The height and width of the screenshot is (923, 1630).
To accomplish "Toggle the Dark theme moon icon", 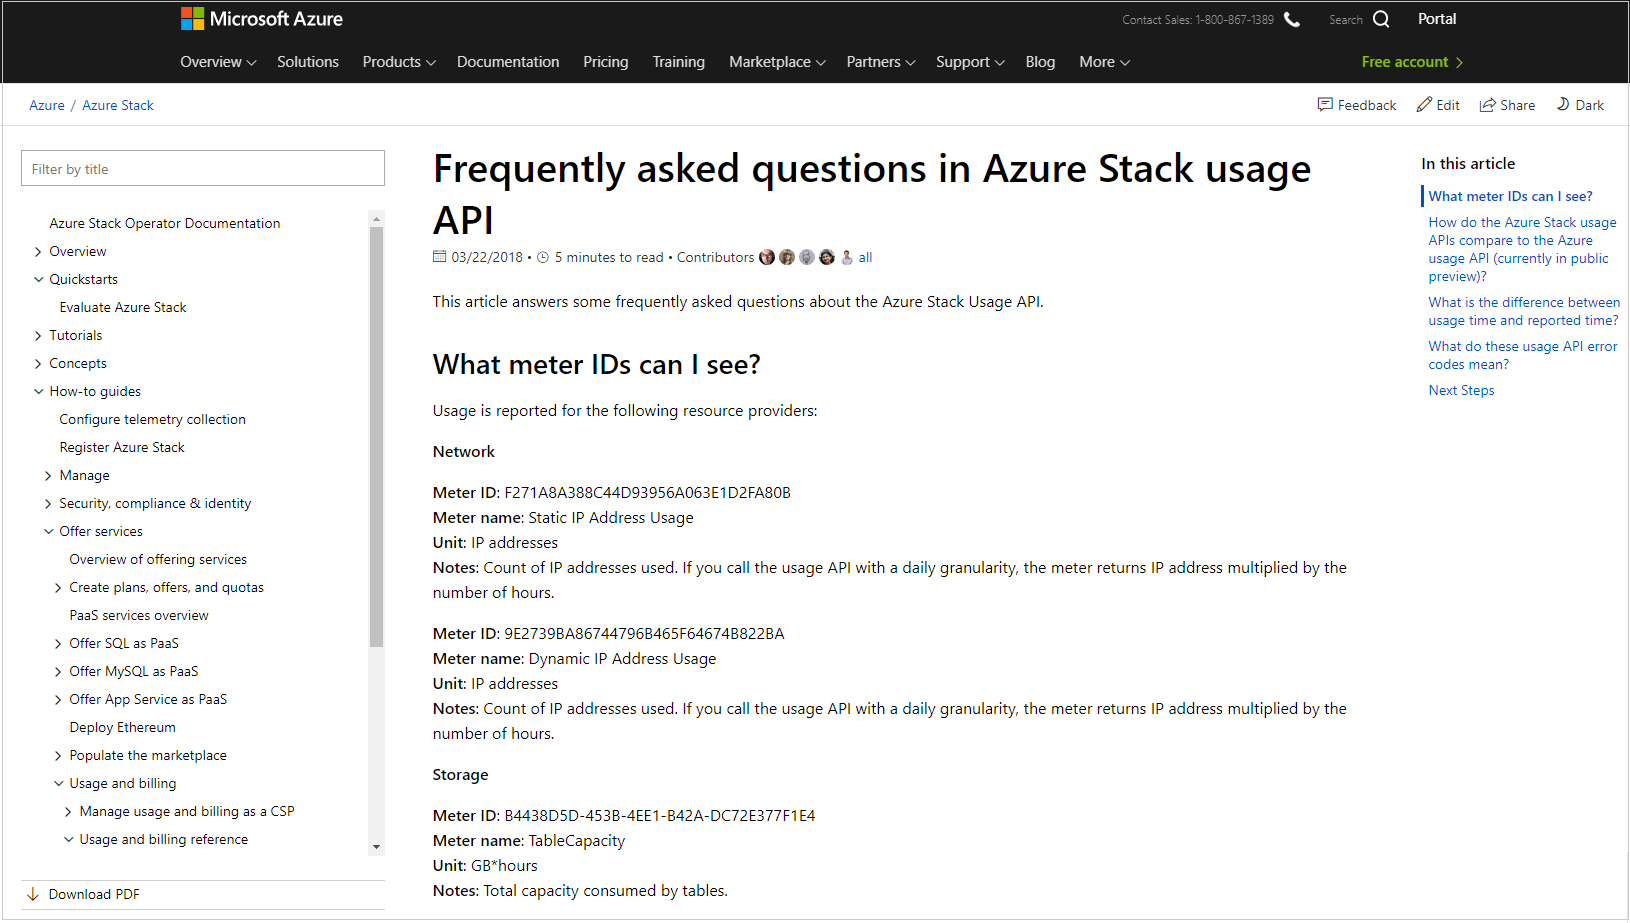I will tap(1563, 104).
